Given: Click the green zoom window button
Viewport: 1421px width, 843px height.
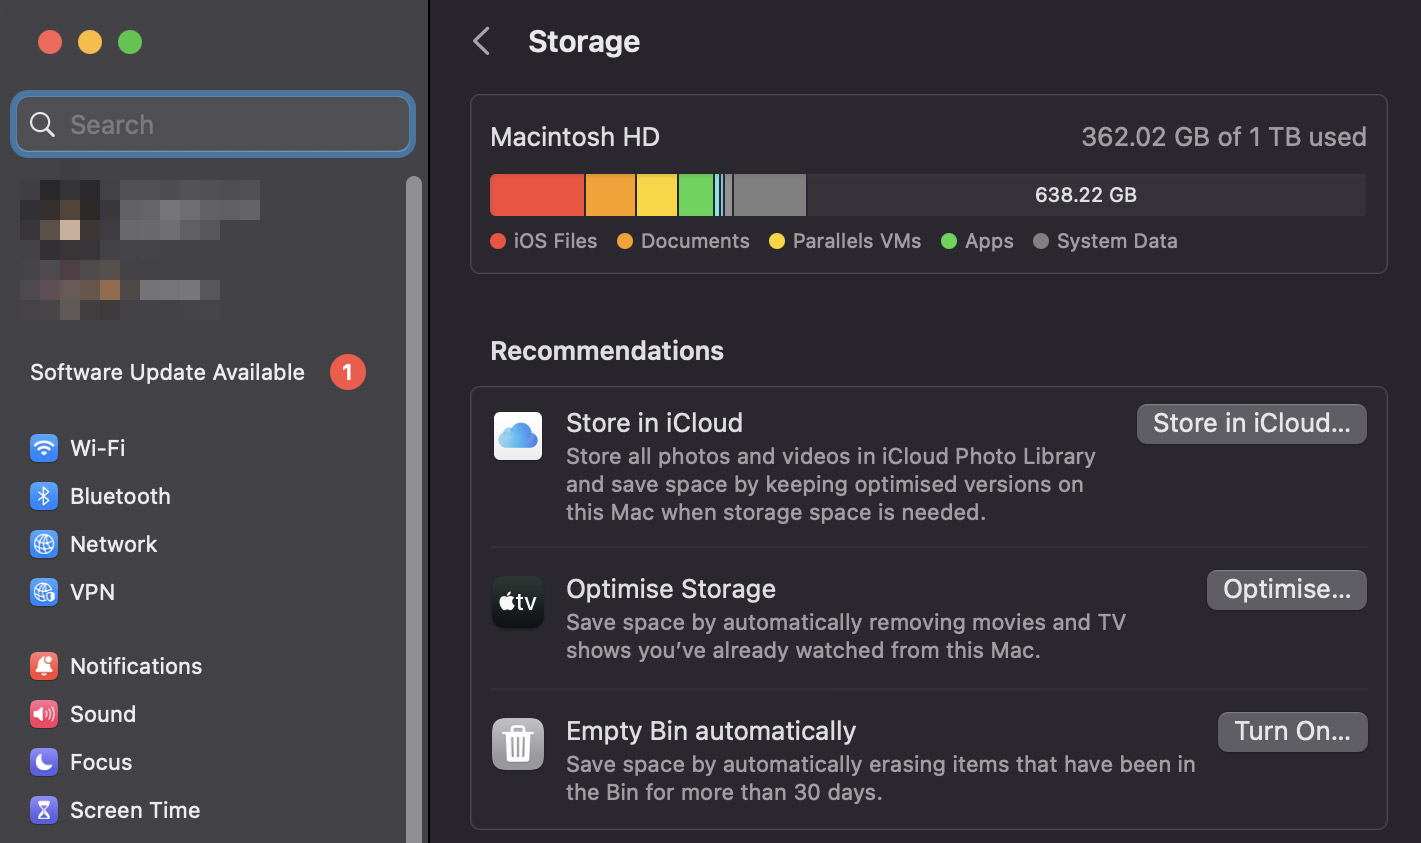Looking at the screenshot, I should pos(130,42).
